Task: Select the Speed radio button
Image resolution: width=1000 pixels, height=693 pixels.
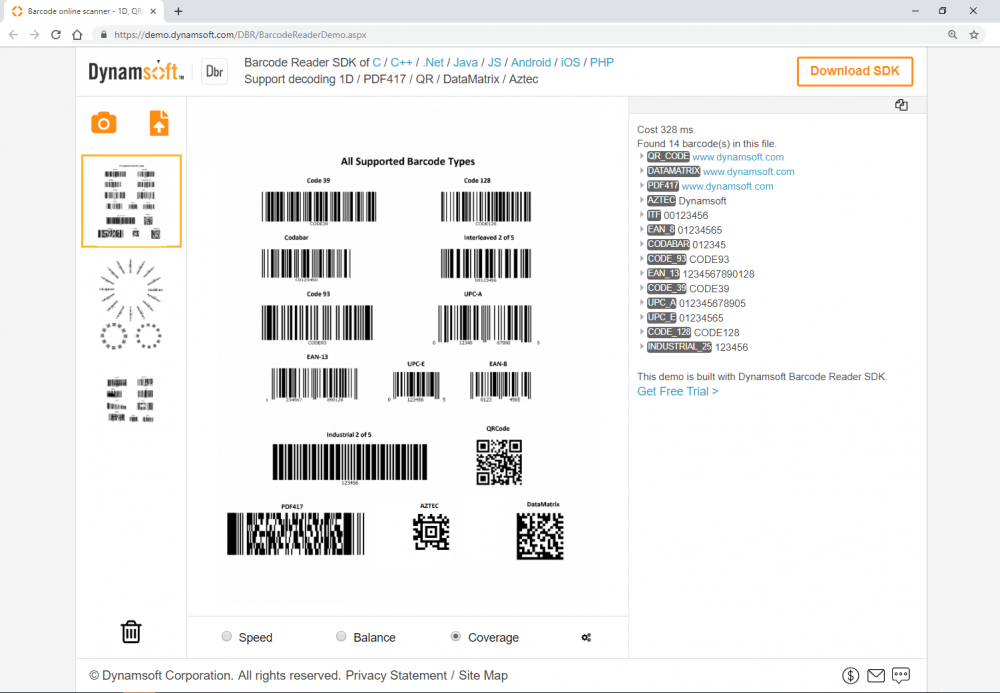Action: click(227, 637)
